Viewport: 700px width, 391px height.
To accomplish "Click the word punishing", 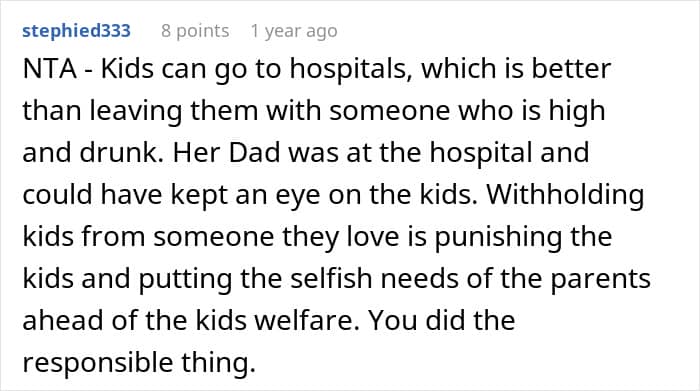I will tap(498, 237).
